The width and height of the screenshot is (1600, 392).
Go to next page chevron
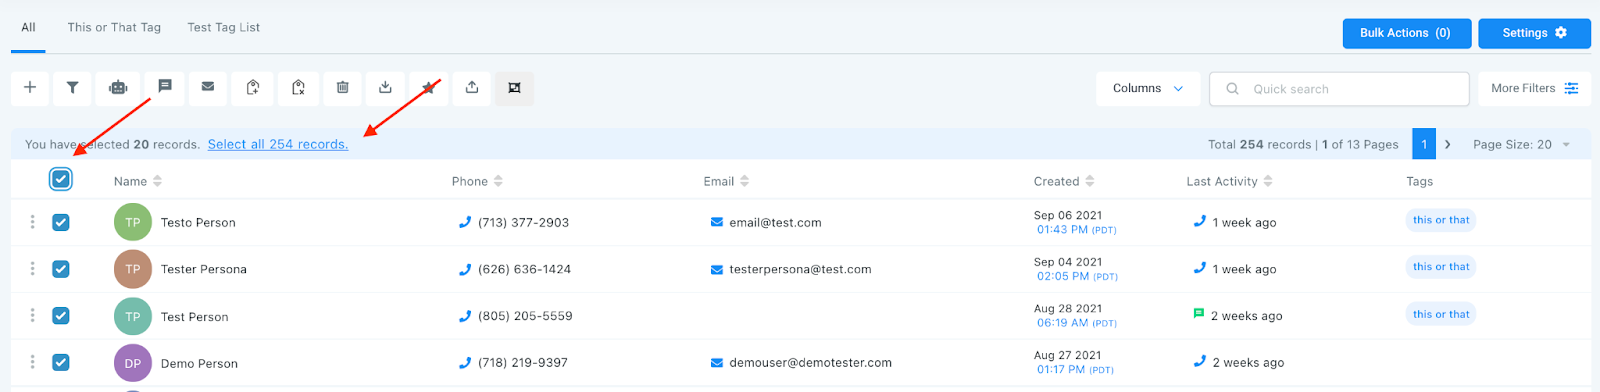pyautogui.click(x=1447, y=144)
